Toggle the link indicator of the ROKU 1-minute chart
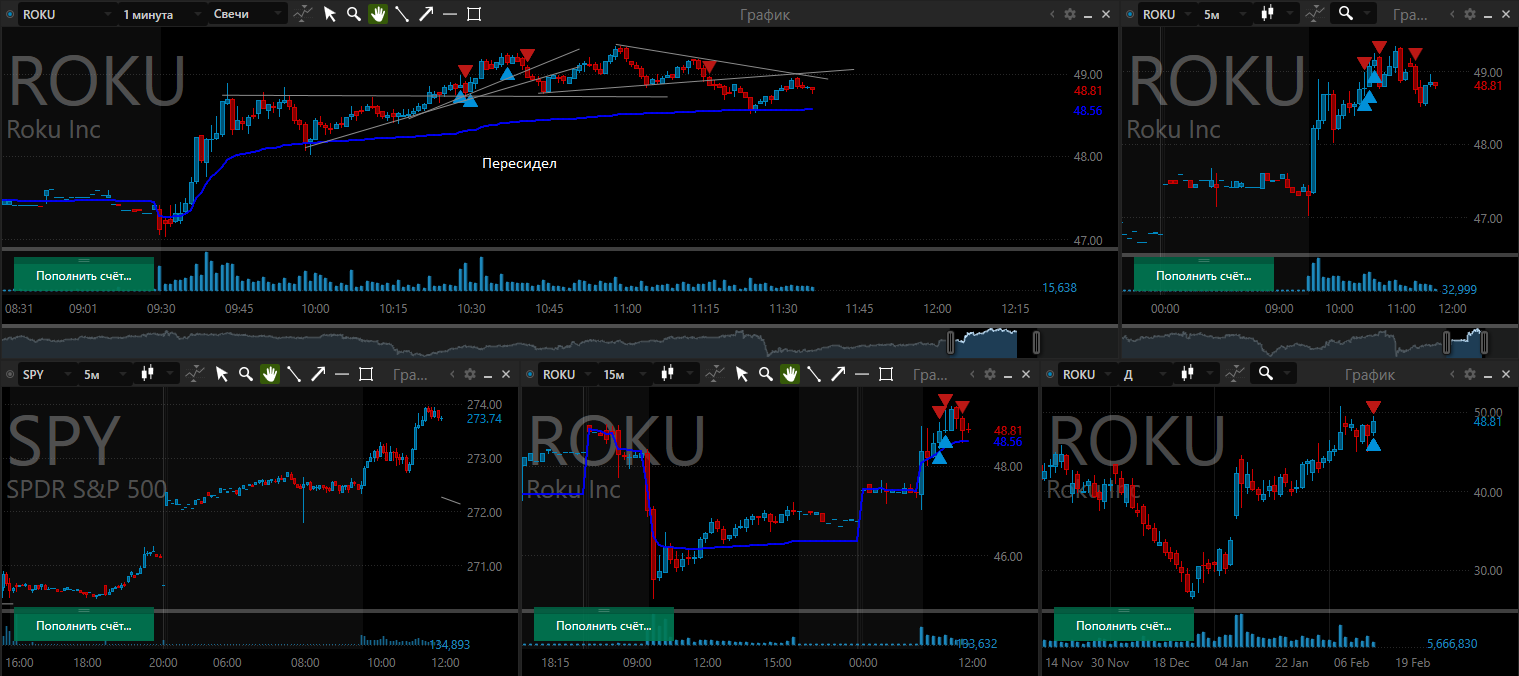1519x676 pixels. coord(10,14)
